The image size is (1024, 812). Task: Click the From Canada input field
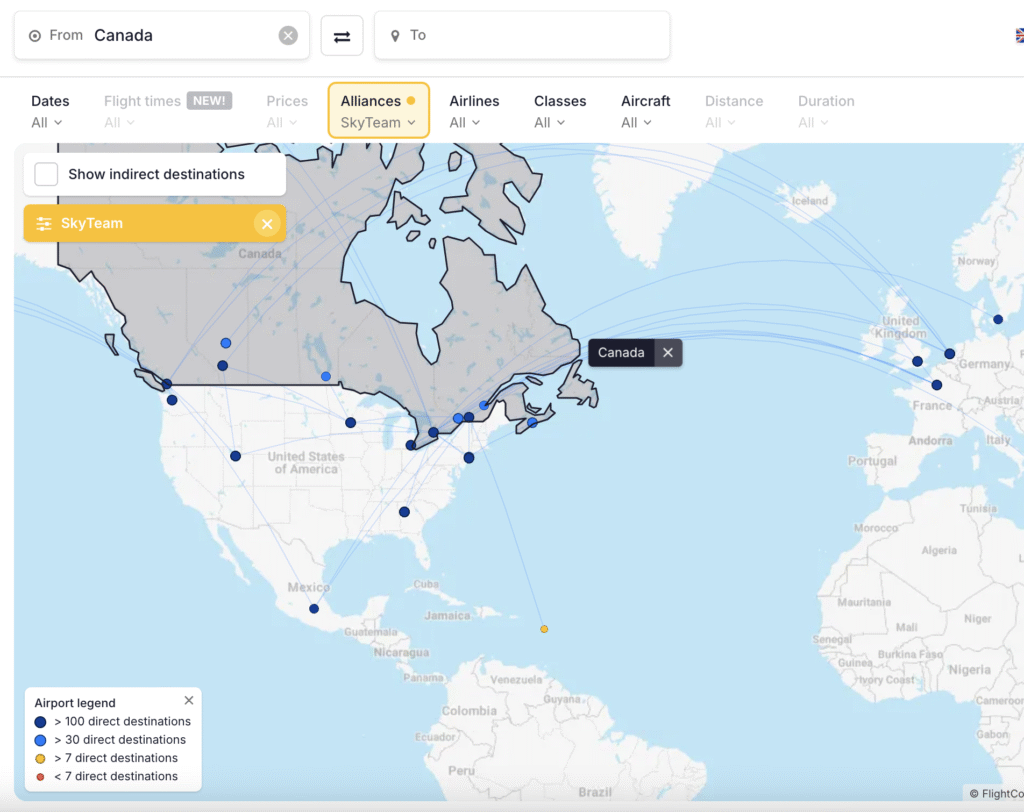coord(180,36)
